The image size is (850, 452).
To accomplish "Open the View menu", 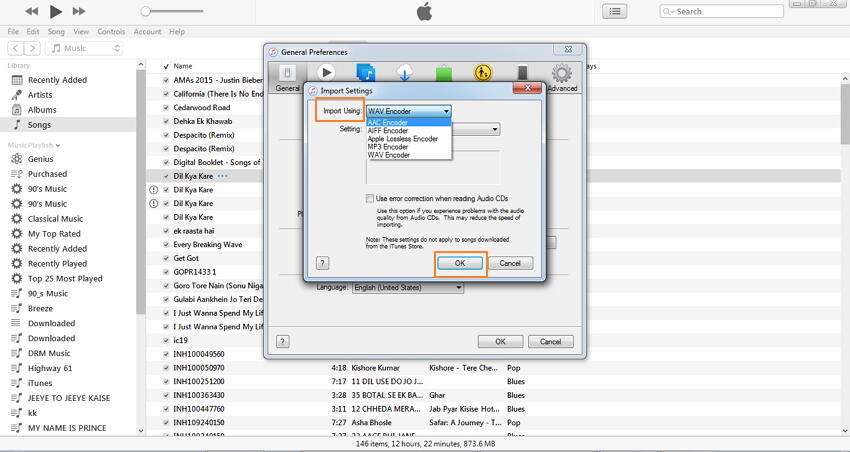I will [81, 31].
